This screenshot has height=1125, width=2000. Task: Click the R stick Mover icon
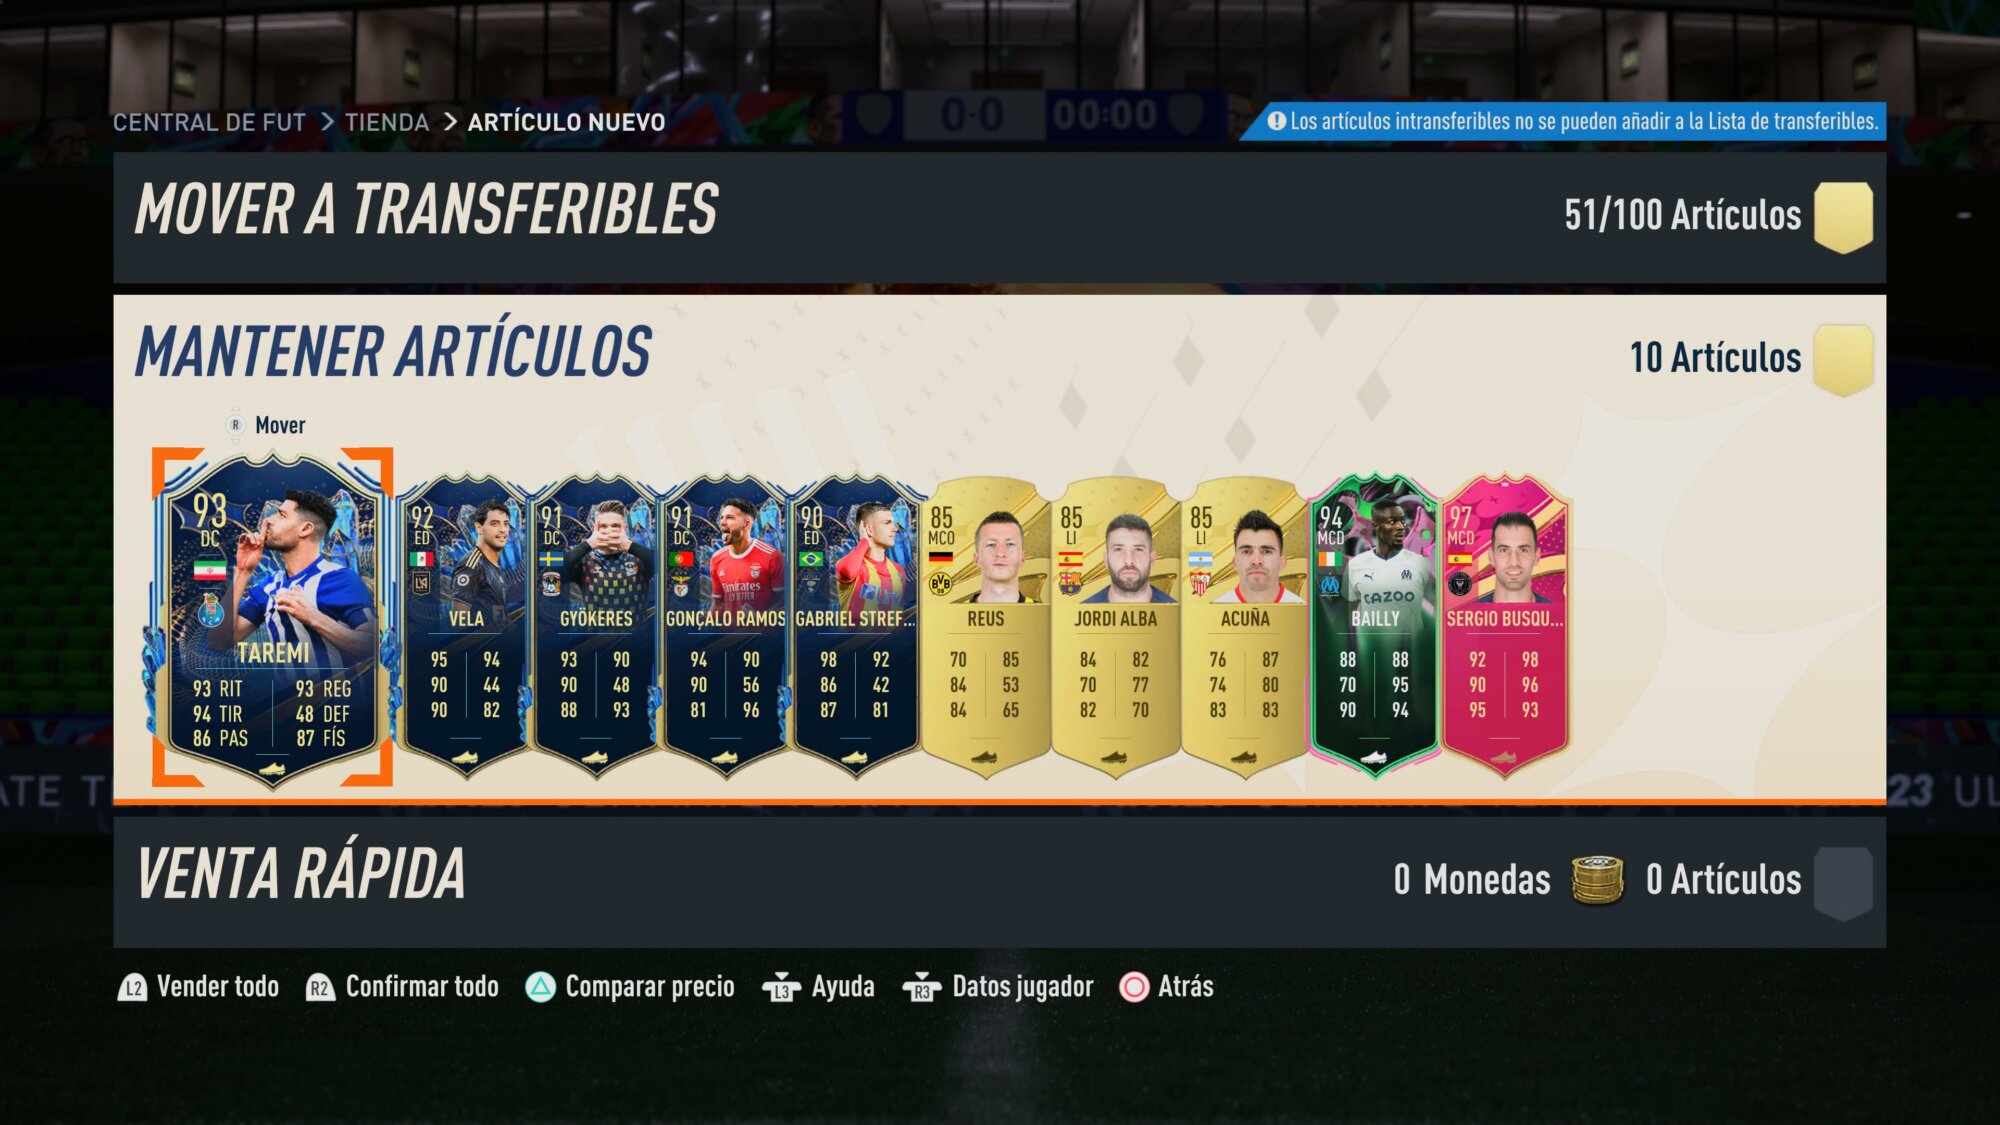click(x=236, y=425)
